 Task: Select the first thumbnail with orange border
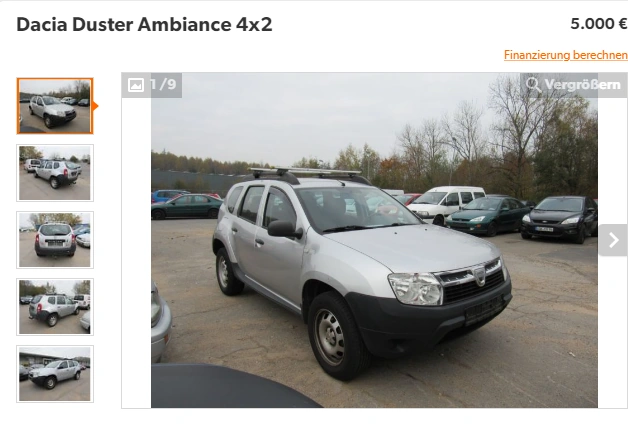55,106
